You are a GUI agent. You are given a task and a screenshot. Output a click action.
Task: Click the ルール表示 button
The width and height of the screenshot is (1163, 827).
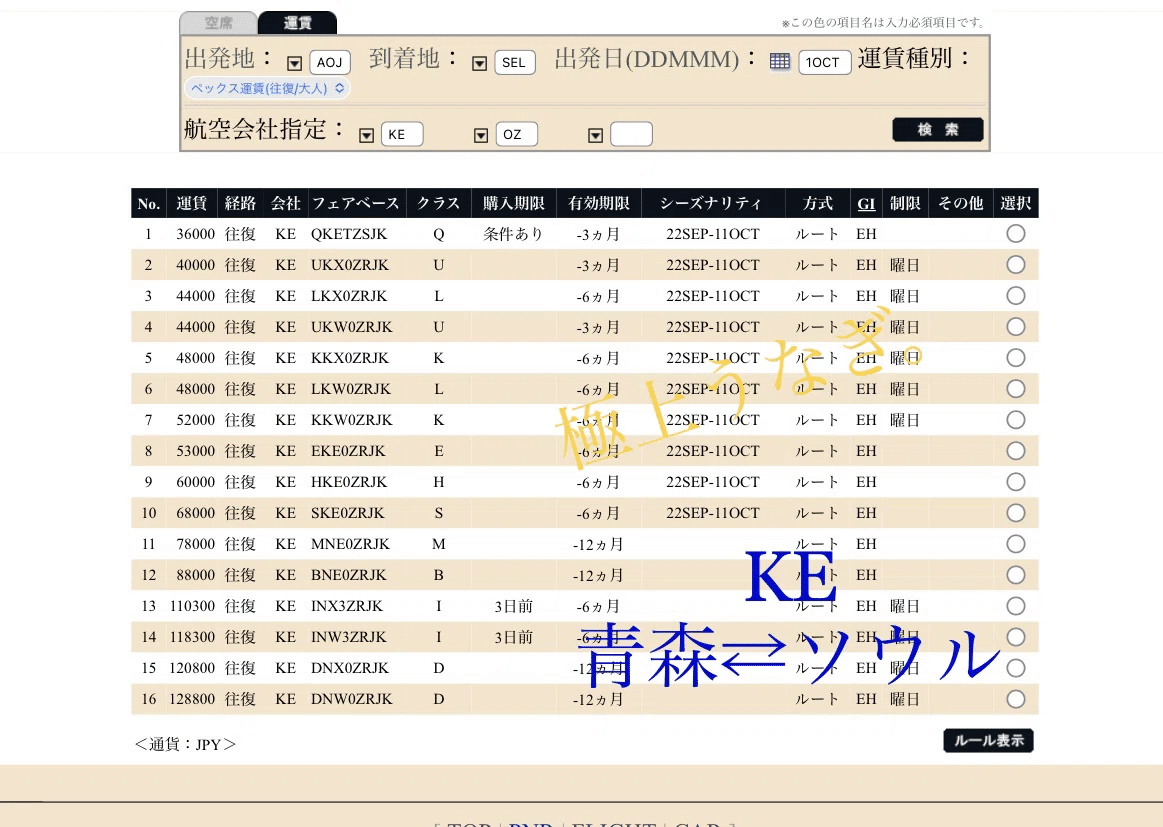pos(988,740)
